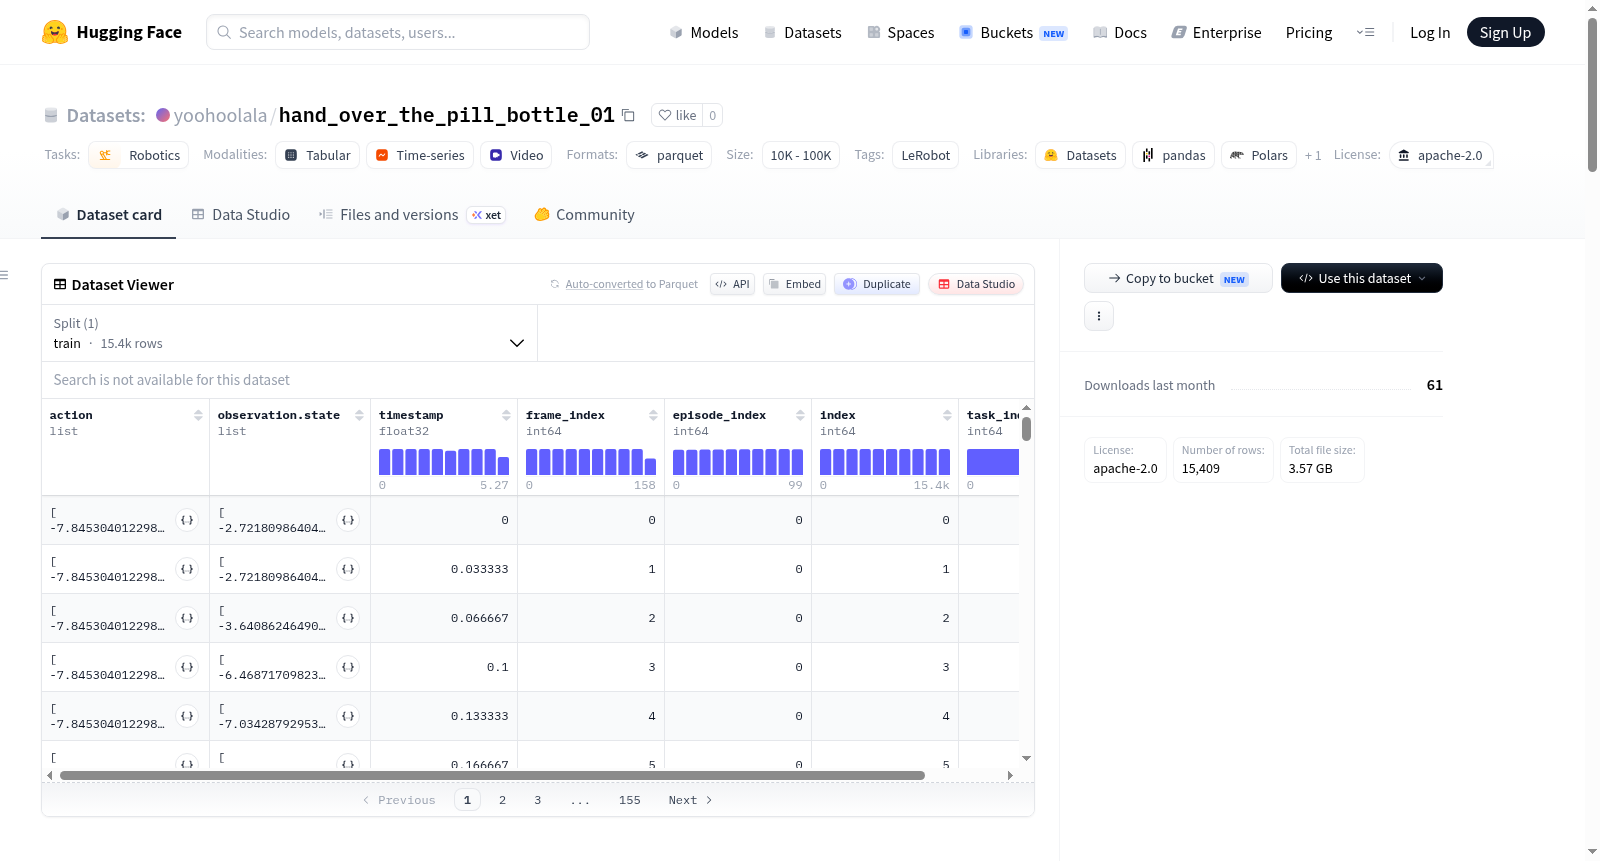Open the Community tab

(x=585, y=215)
